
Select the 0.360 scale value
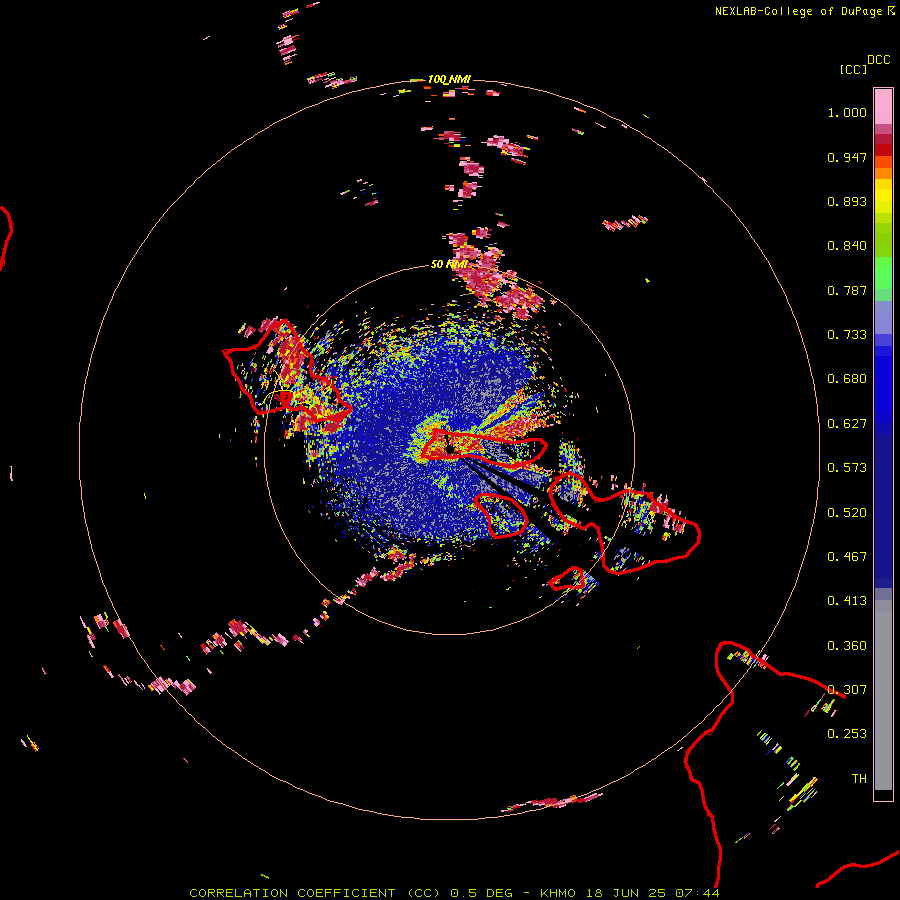click(x=847, y=646)
